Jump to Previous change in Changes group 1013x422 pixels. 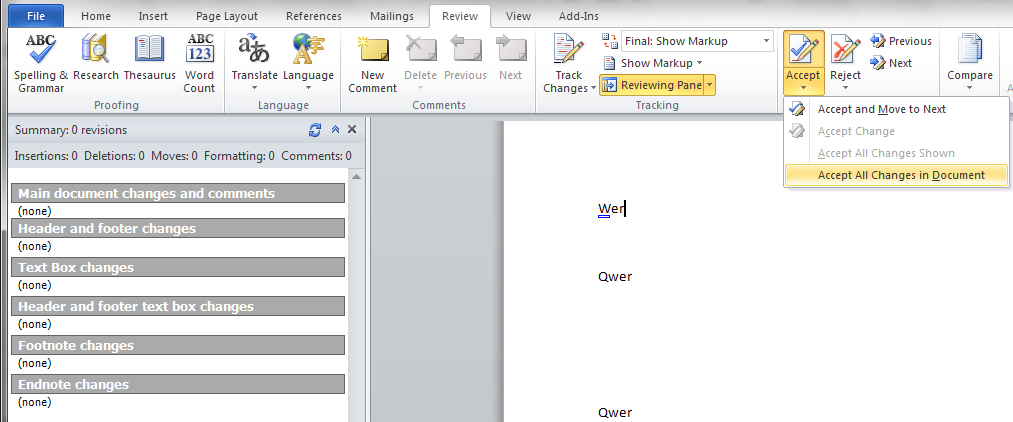901,41
